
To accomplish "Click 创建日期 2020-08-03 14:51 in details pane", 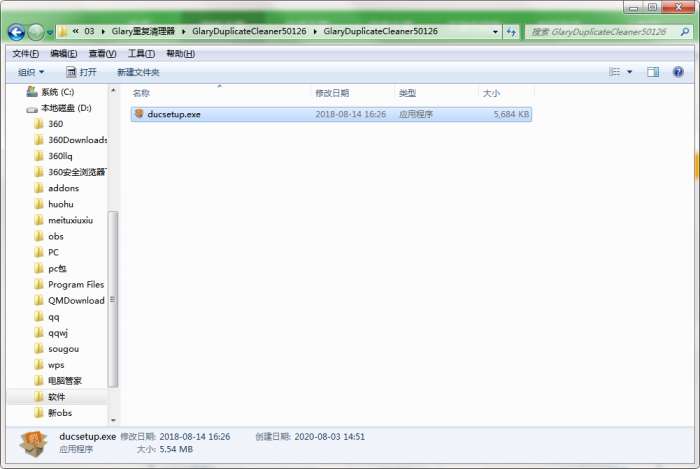I will [310, 437].
